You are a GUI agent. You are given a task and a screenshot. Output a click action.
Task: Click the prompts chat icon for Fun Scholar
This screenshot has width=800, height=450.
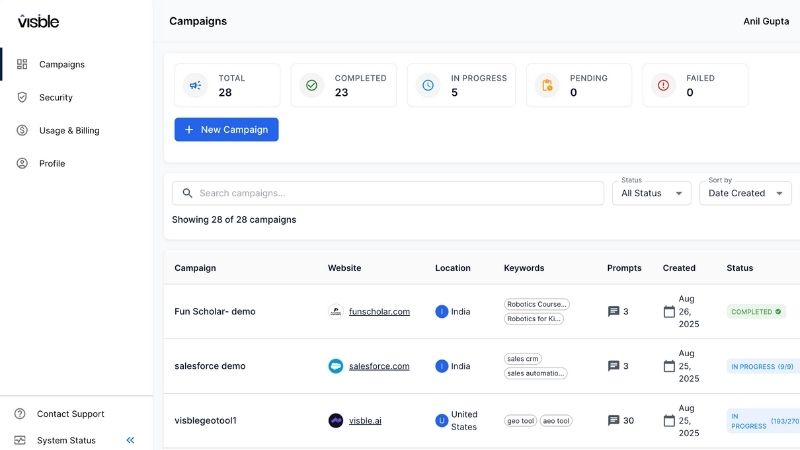[x=614, y=311]
